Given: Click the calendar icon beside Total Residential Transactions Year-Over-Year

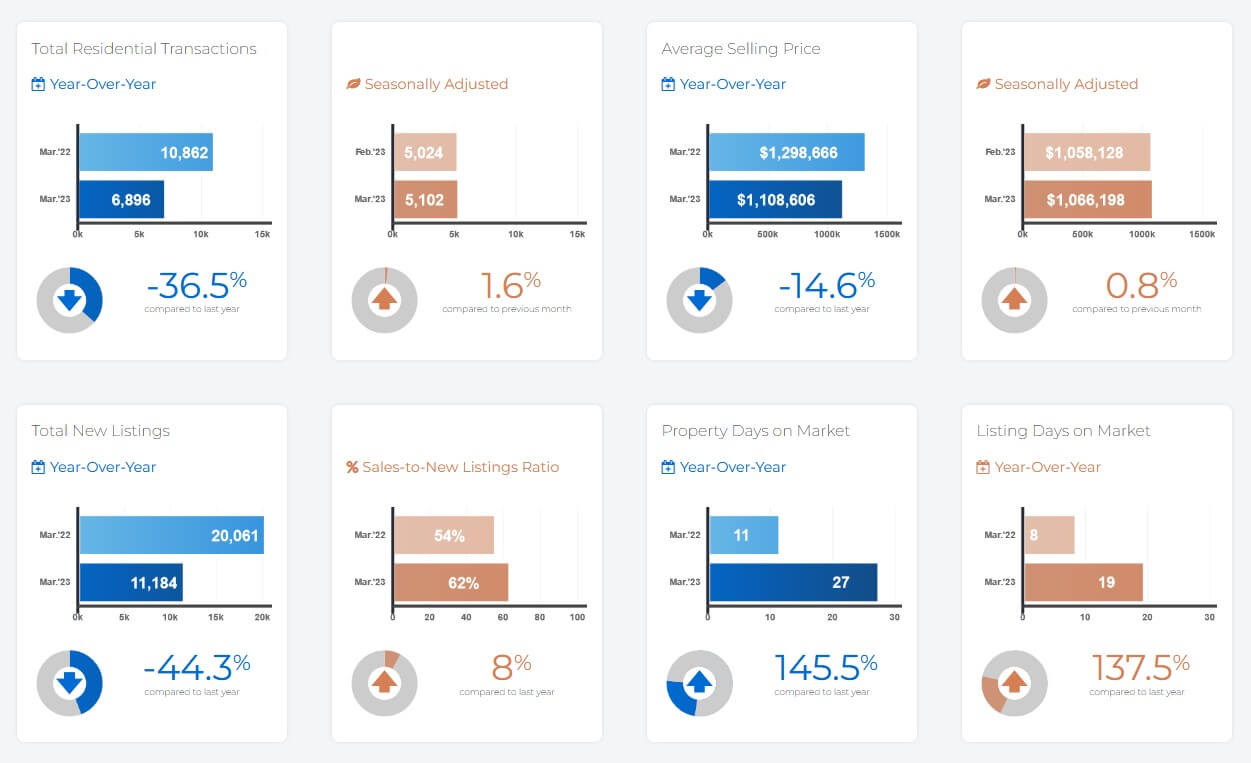Looking at the screenshot, I should click(x=38, y=85).
